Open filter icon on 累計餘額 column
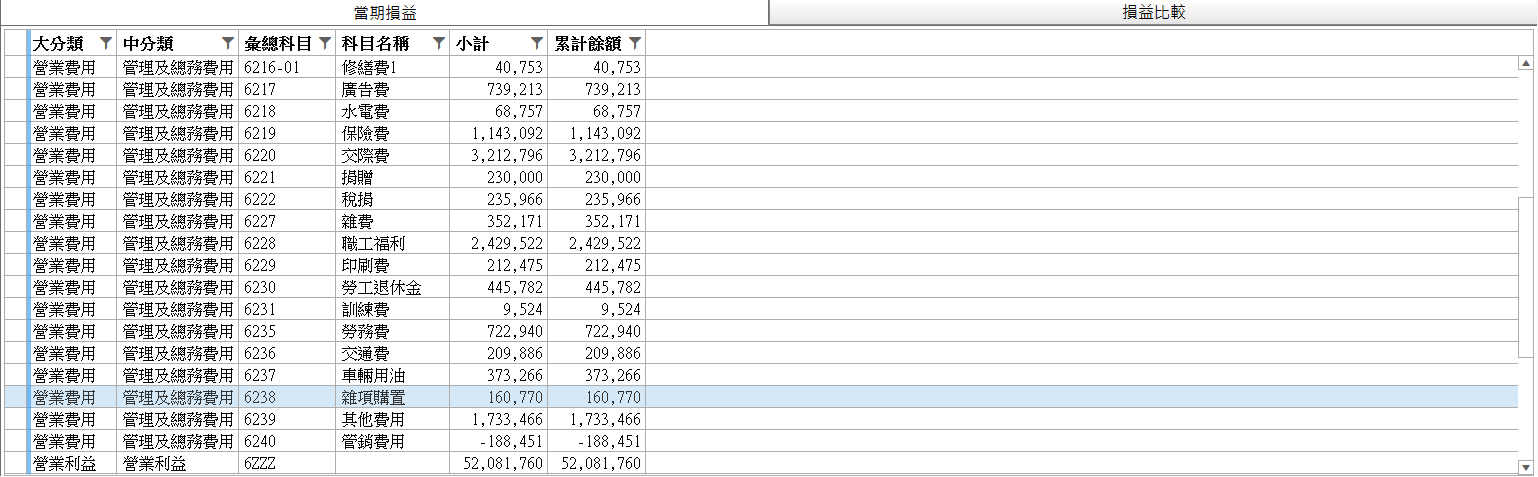 pyautogui.click(x=634, y=43)
